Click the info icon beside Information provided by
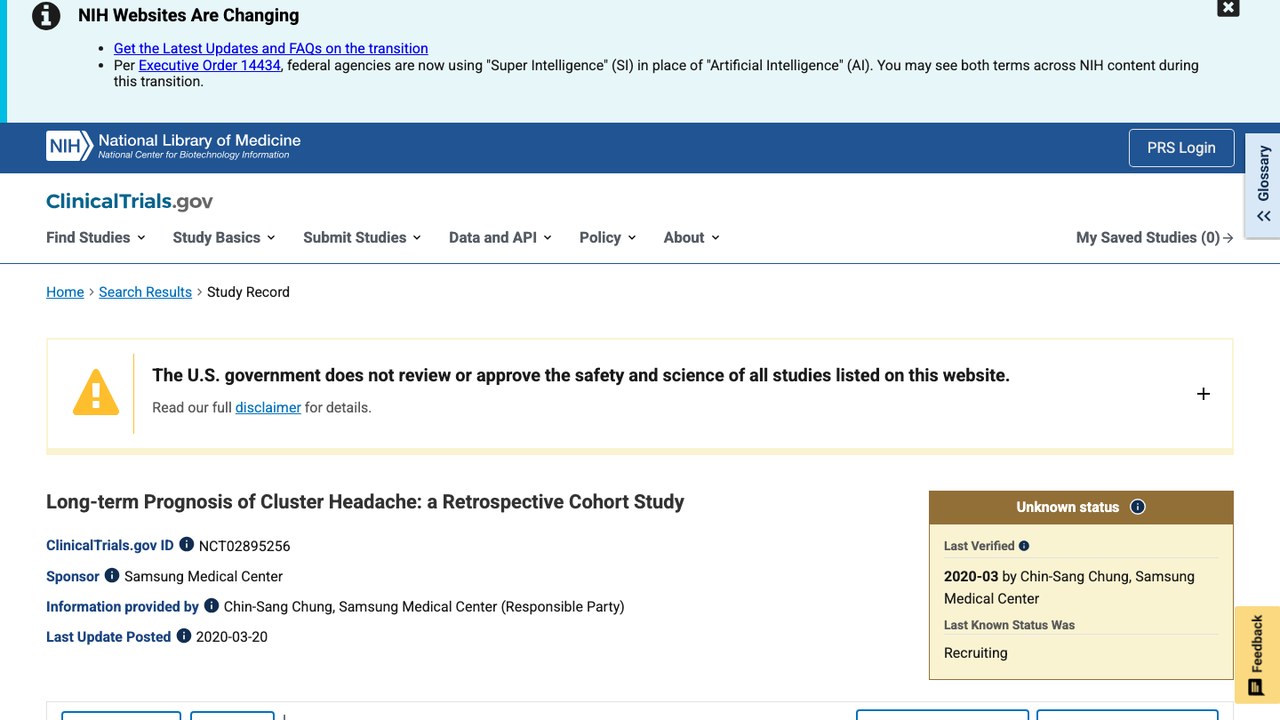1280x720 pixels. [211, 606]
